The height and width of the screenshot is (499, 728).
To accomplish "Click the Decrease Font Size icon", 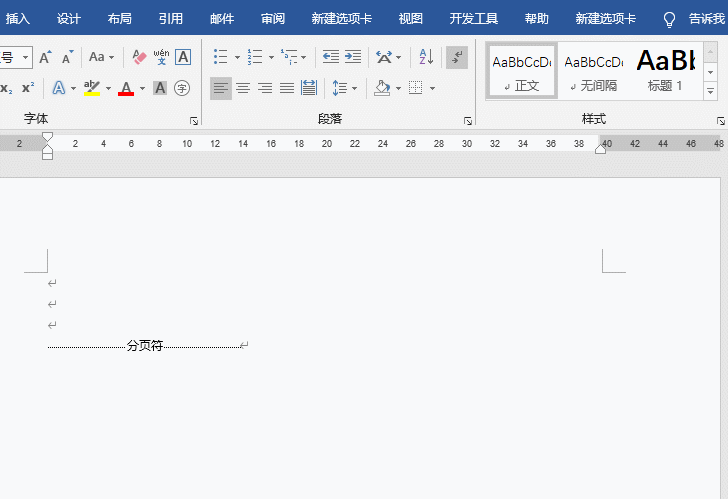I will (x=68, y=57).
